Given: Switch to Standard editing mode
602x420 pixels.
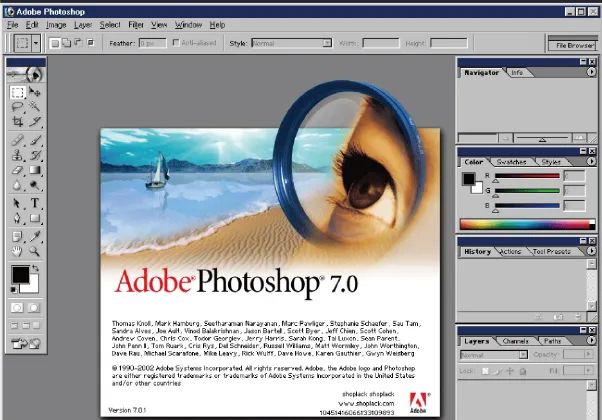Looking at the screenshot, I should [17, 308].
